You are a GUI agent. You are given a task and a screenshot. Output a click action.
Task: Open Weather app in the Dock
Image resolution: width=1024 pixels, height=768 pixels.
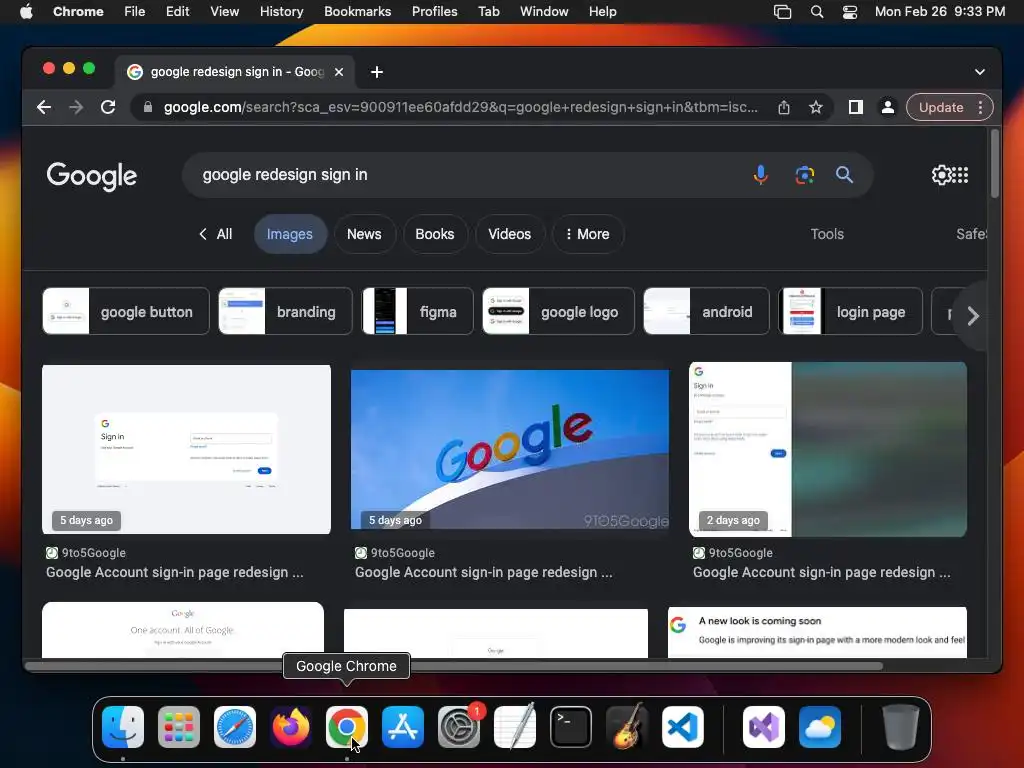(x=820, y=727)
